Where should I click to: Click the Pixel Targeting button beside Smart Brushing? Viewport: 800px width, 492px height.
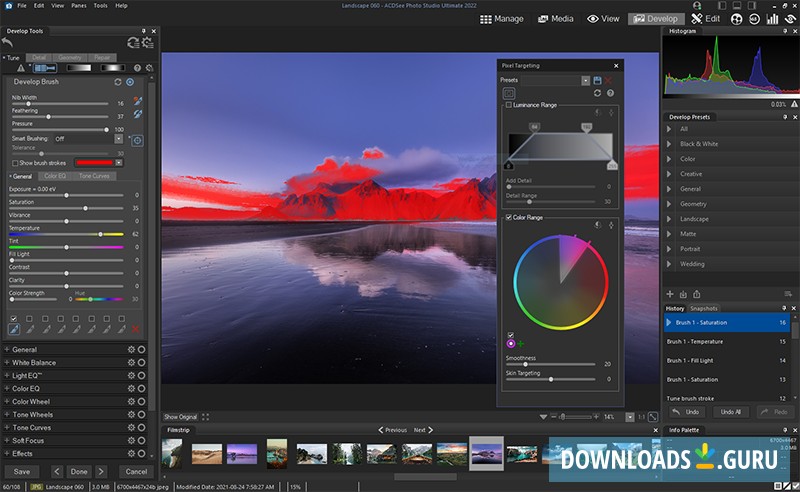tap(137, 141)
